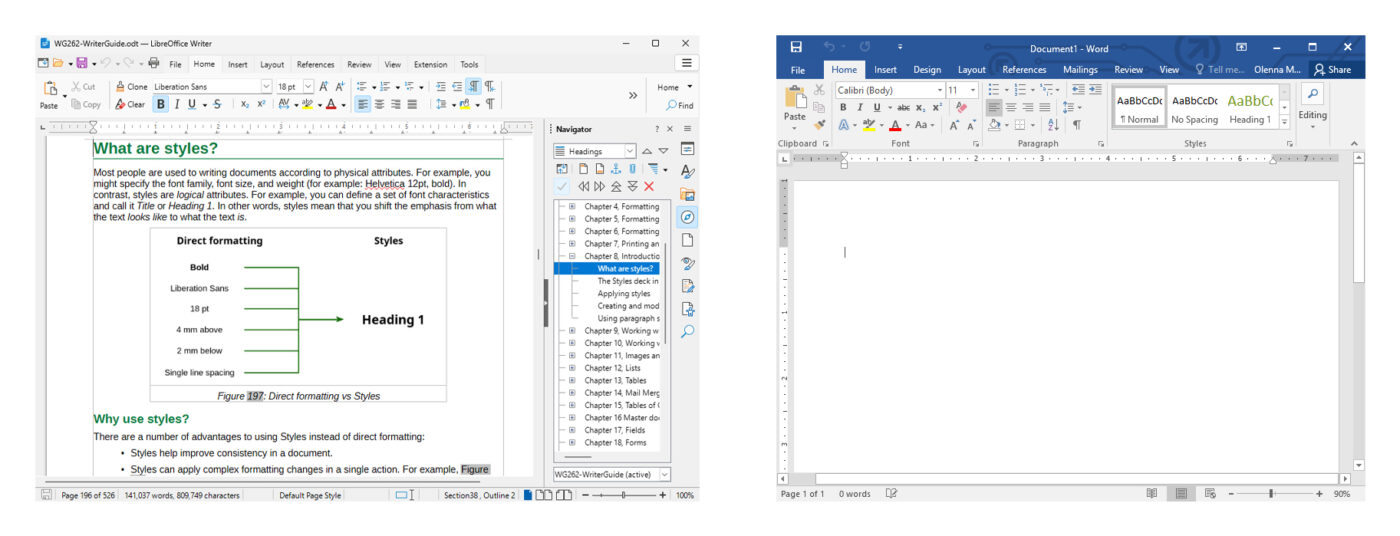Select "Applying styles" in Navigator tree
Viewport: 1400px width, 536px height.
click(x=624, y=294)
